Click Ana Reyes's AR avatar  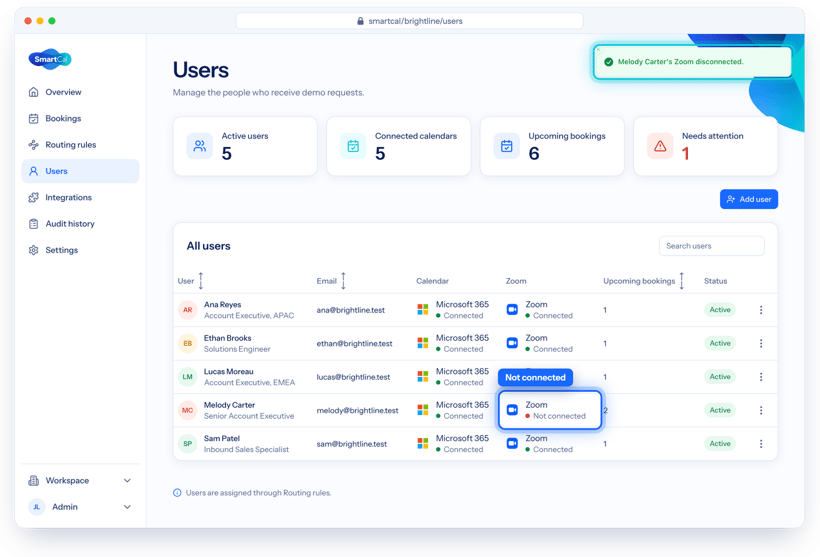(x=188, y=310)
